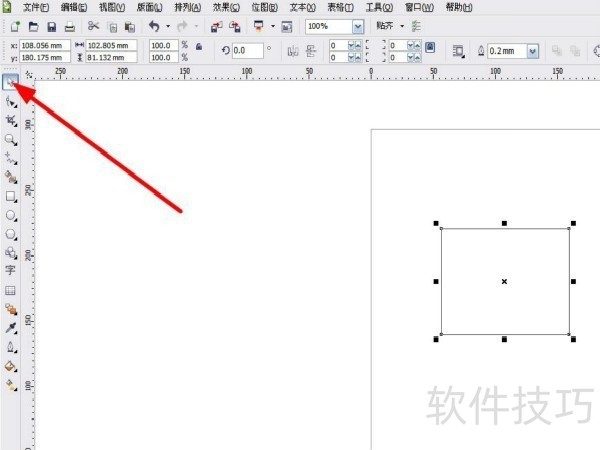Open the Welcome screen icon

tap(287, 26)
